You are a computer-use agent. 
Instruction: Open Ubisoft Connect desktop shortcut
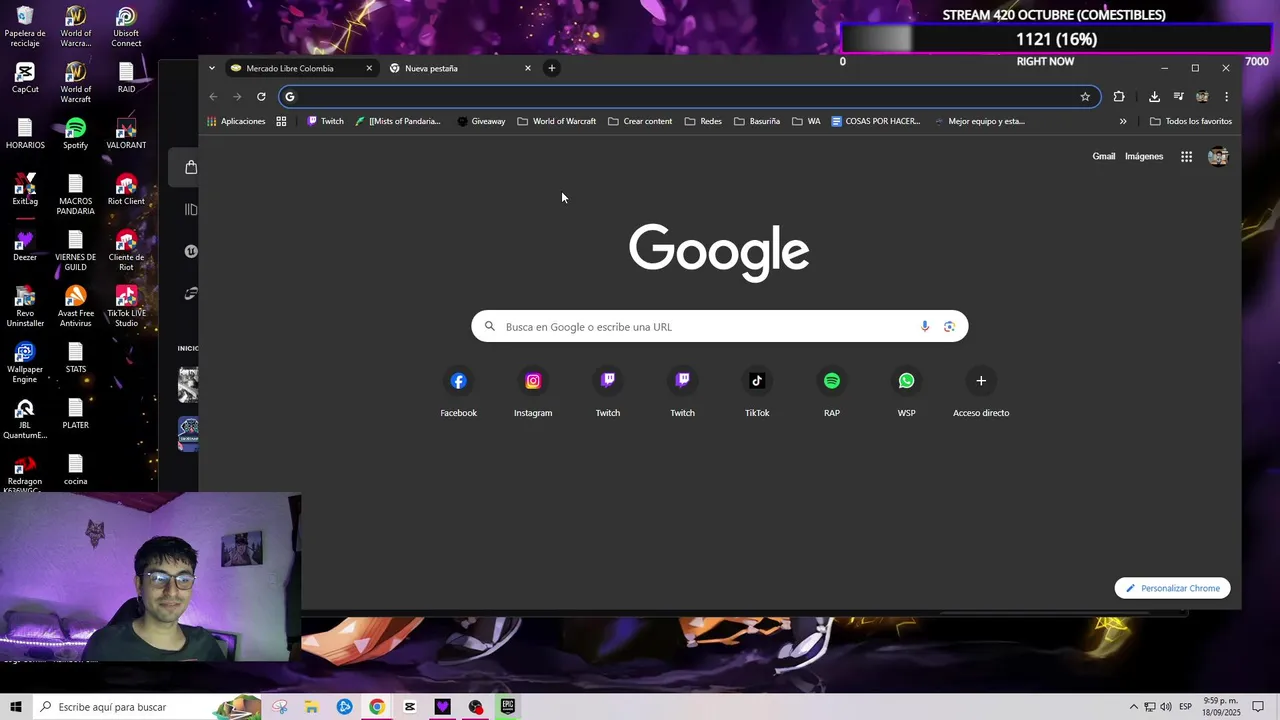pyautogui.click(x=126, y=27)
